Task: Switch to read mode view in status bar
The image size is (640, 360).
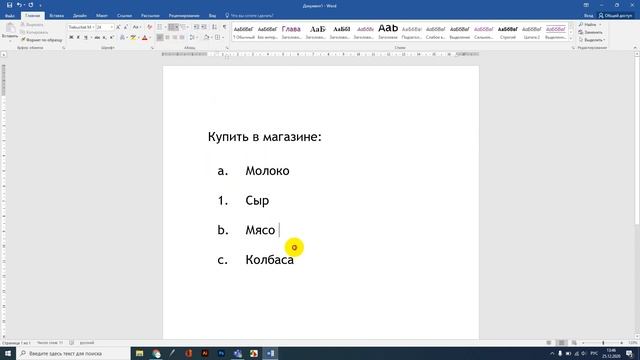Action: 549,343
